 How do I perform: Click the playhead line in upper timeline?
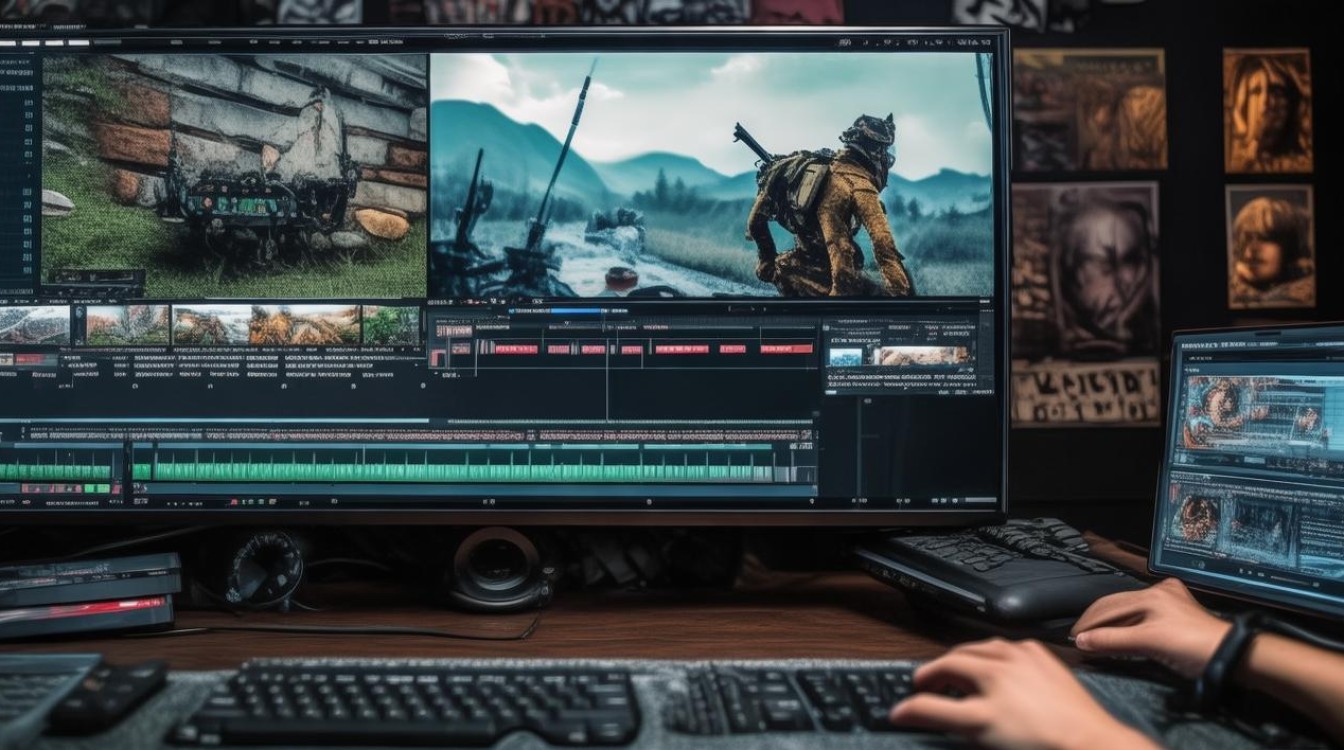coord(607,380)
